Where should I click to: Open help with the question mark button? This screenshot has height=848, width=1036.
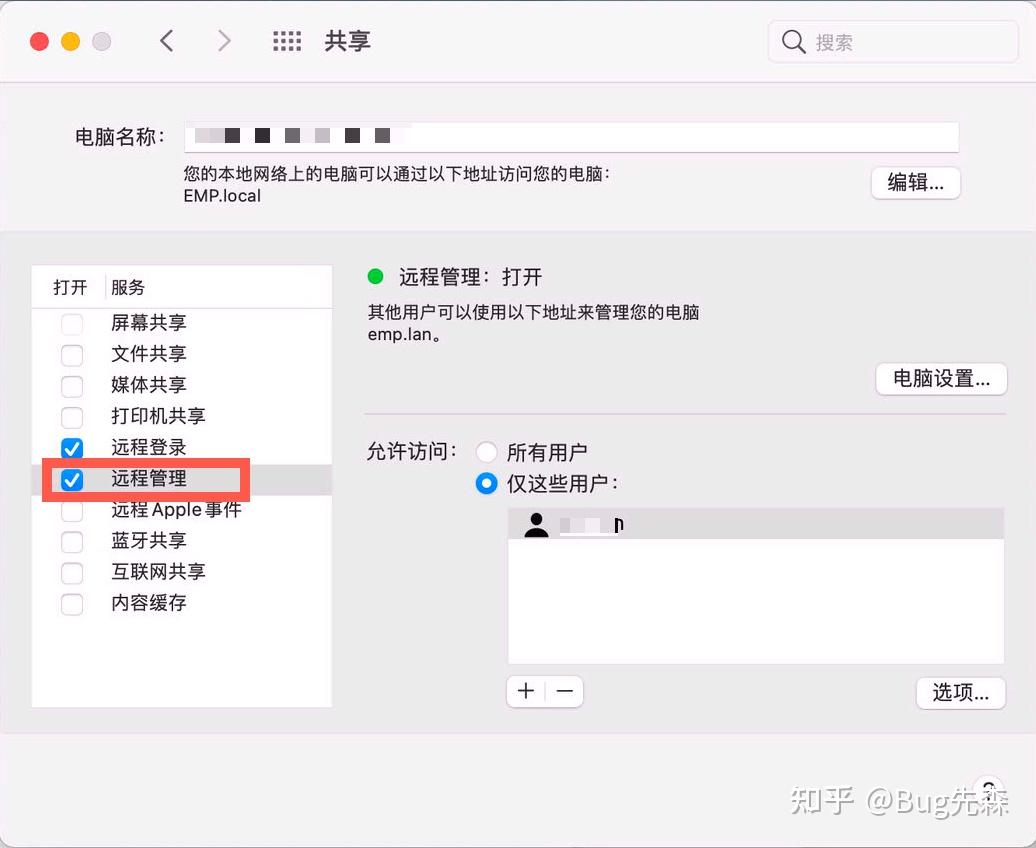[988, 788]
